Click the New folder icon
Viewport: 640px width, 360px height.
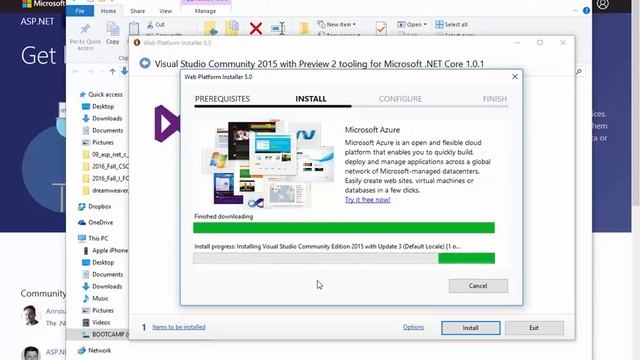point(304,29)
